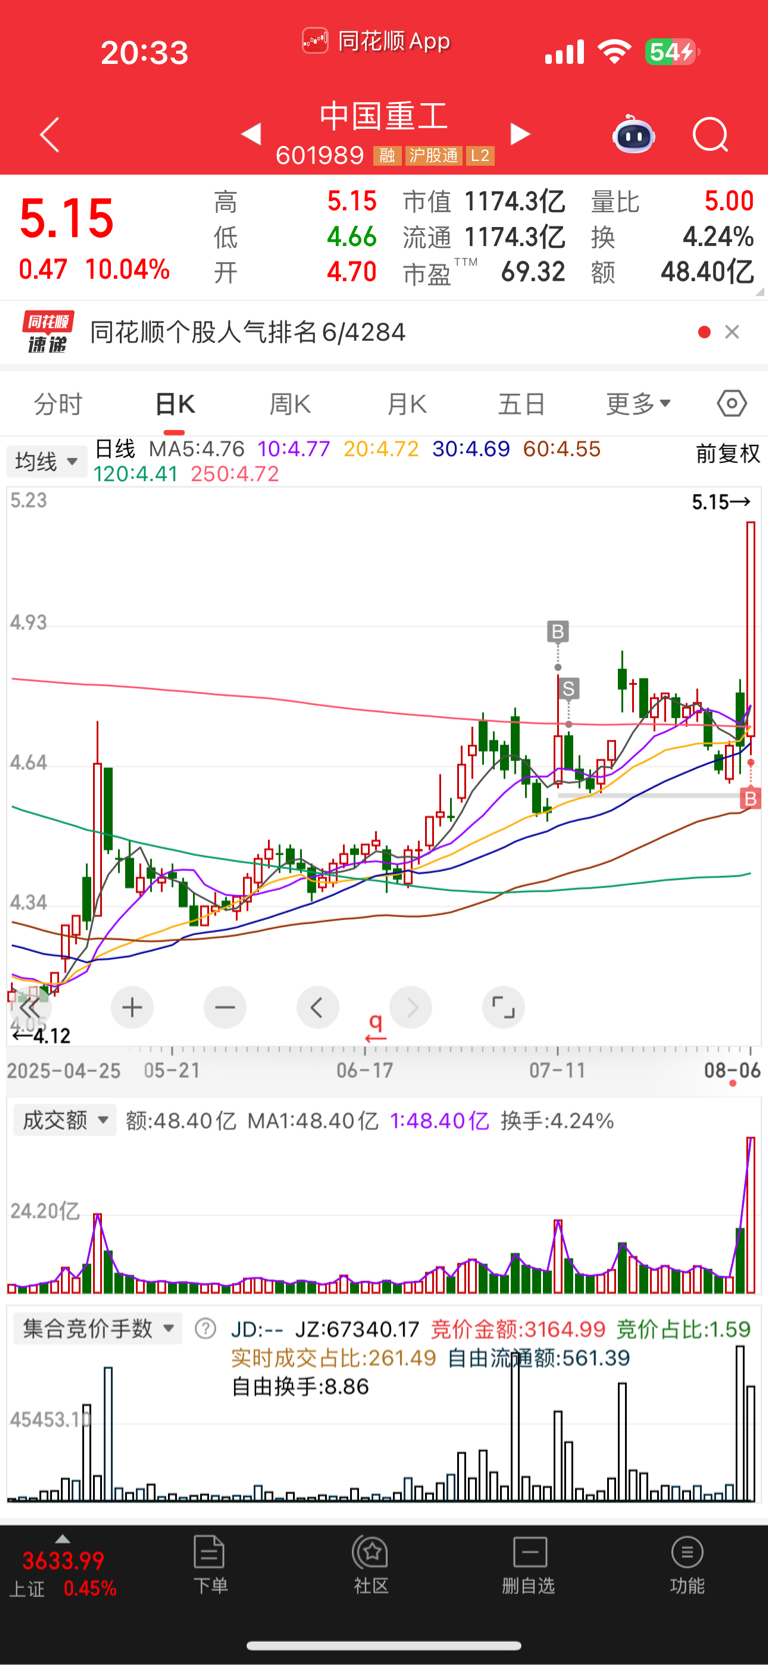Tap the L2 level-2 tag
The height and width of the screenshot is (1665, 768).
(x=480, y=155)
